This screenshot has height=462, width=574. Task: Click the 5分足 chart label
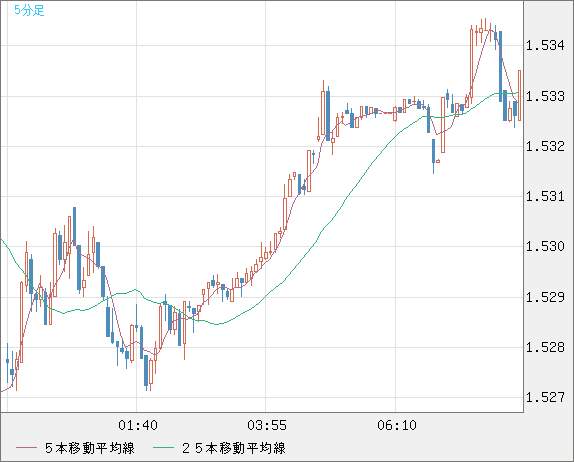29,10
